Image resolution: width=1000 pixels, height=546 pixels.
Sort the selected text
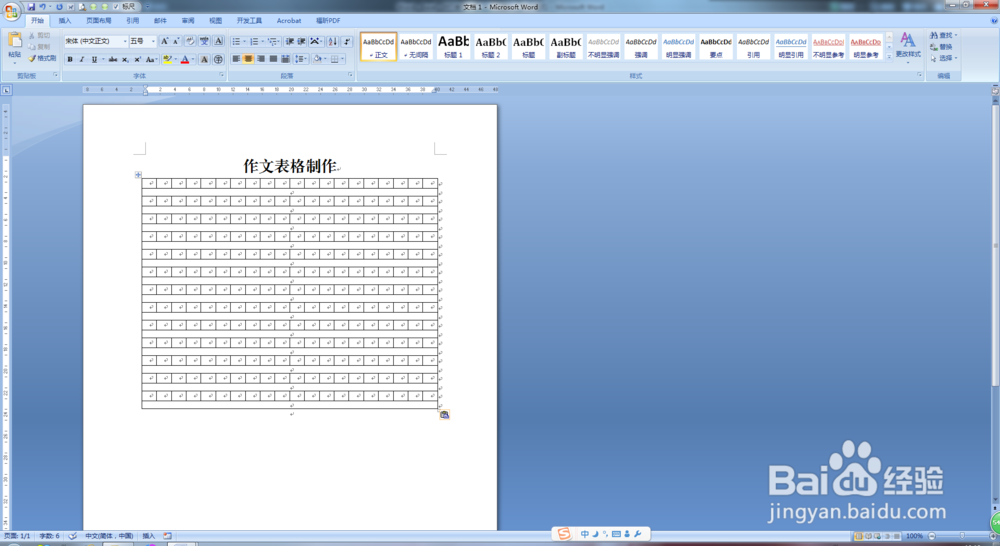point(333,41)
